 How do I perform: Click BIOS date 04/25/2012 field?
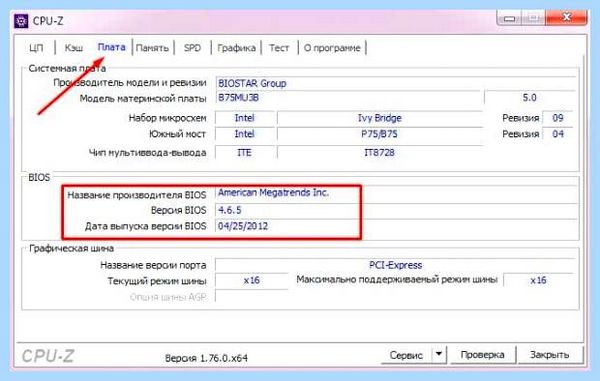tap(396, 226)
